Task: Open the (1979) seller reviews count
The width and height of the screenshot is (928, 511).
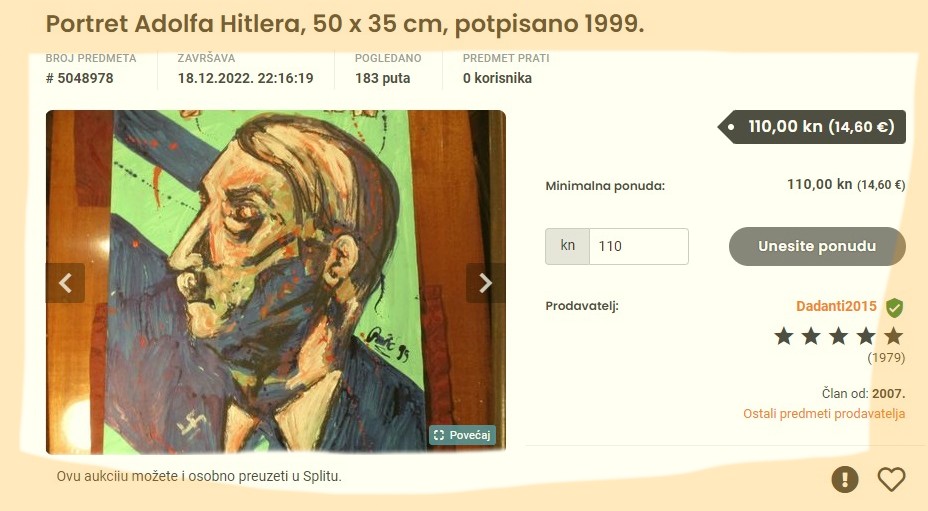Action: [886, 358]
